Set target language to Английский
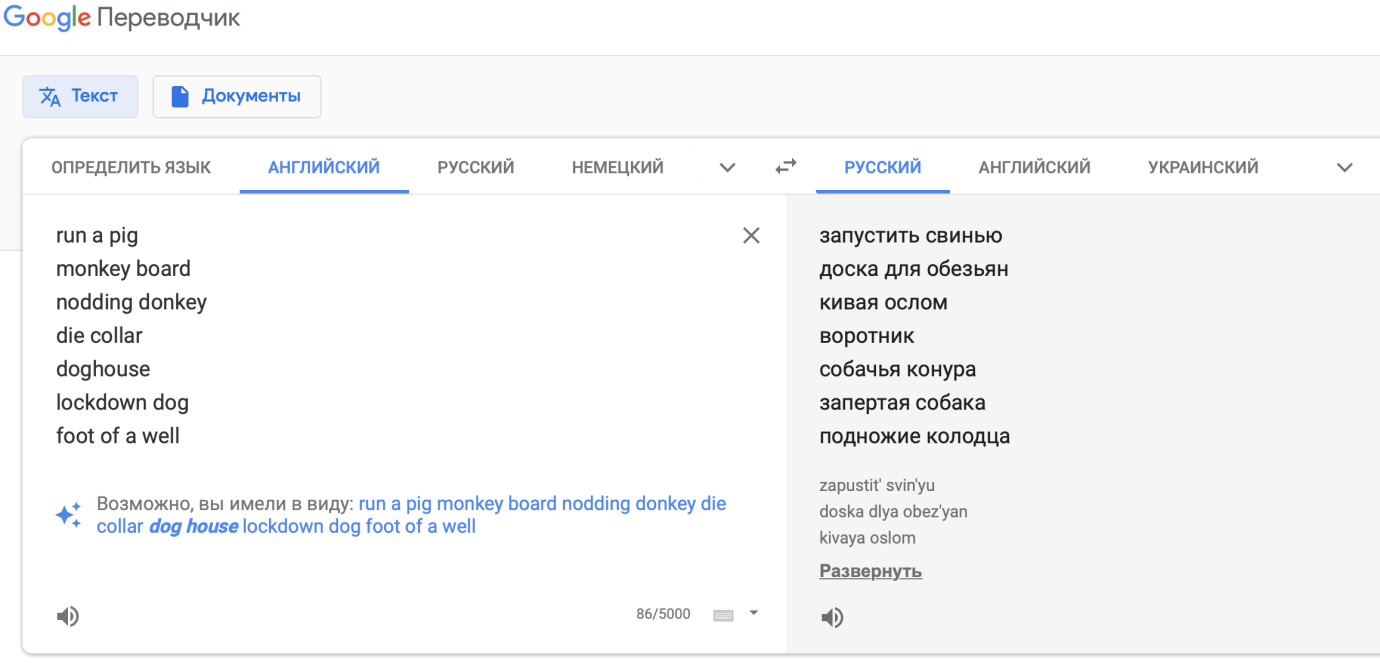Image resolution: width=1380 pixels, height=663 pixels. [1034, 168]
